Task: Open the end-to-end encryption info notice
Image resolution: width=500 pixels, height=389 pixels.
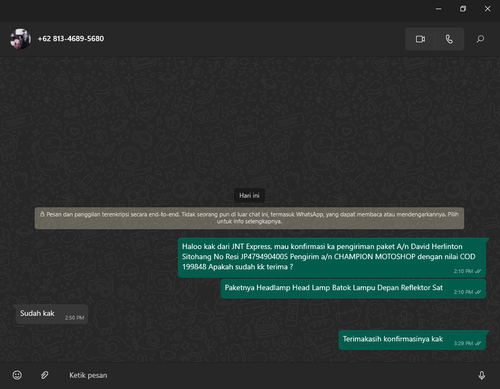Action: coord(249,218)
